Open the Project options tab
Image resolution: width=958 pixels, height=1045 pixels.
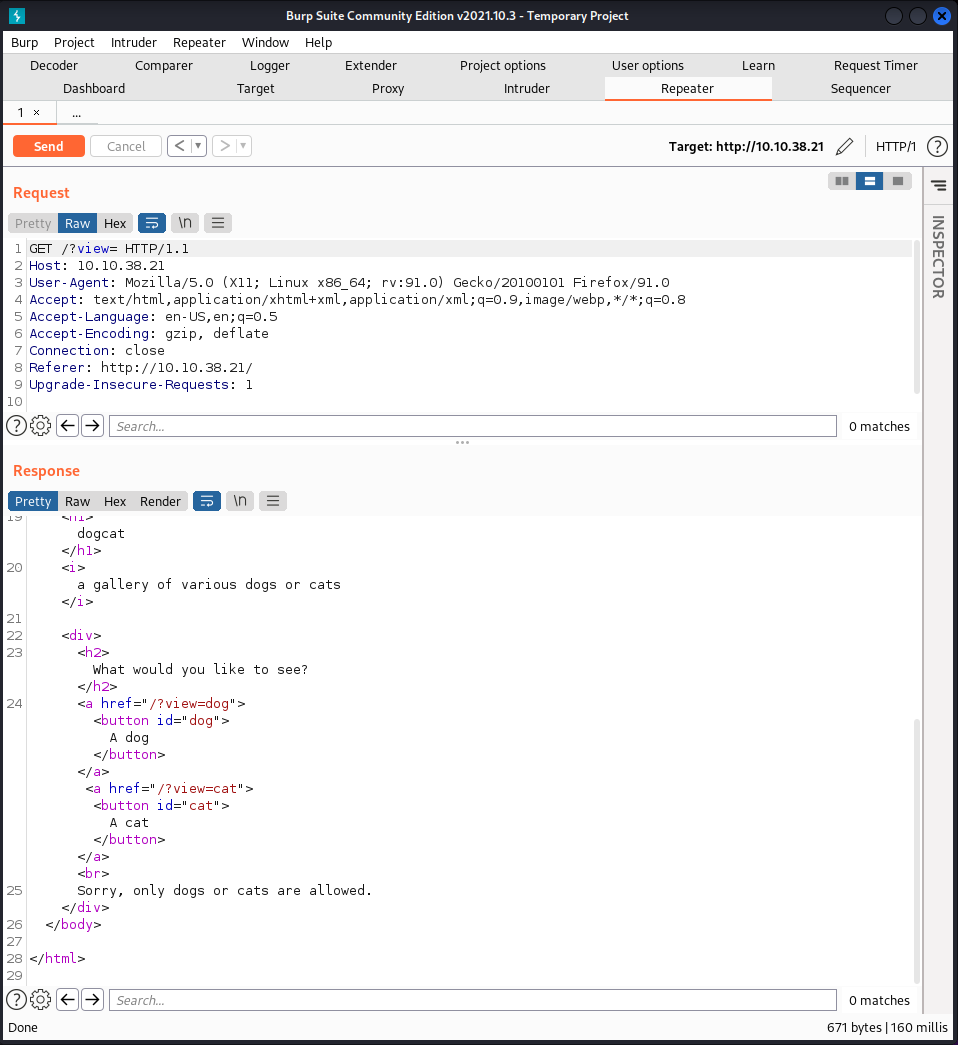503,65
